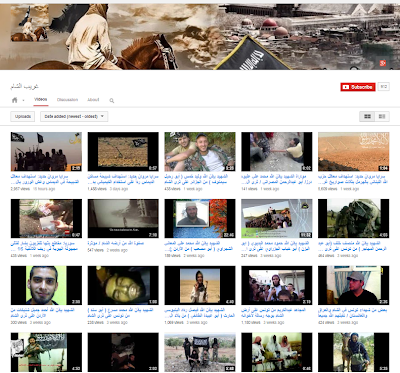Click the title link above 547 views
The width and height of the screenshot is (400, 373).
coord(115,243)
